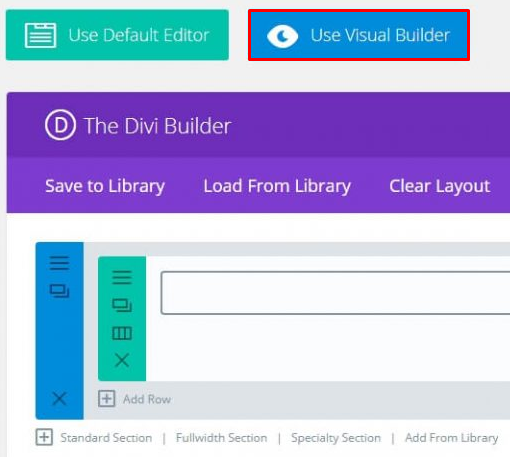
Task: Select Clear Layout option
Action: (440, 186)
